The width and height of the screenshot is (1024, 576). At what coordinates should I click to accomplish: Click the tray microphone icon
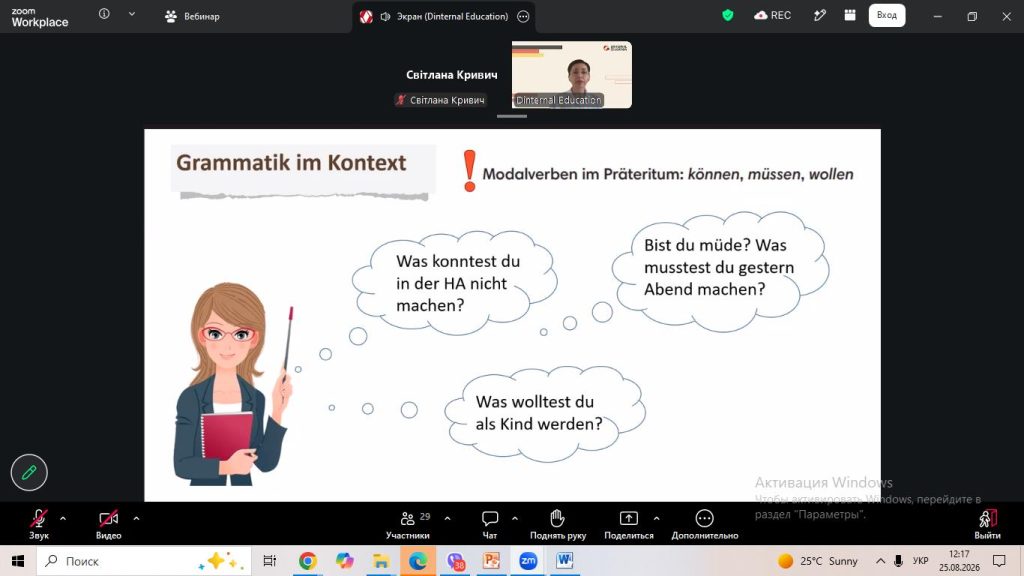pos(899,561)
